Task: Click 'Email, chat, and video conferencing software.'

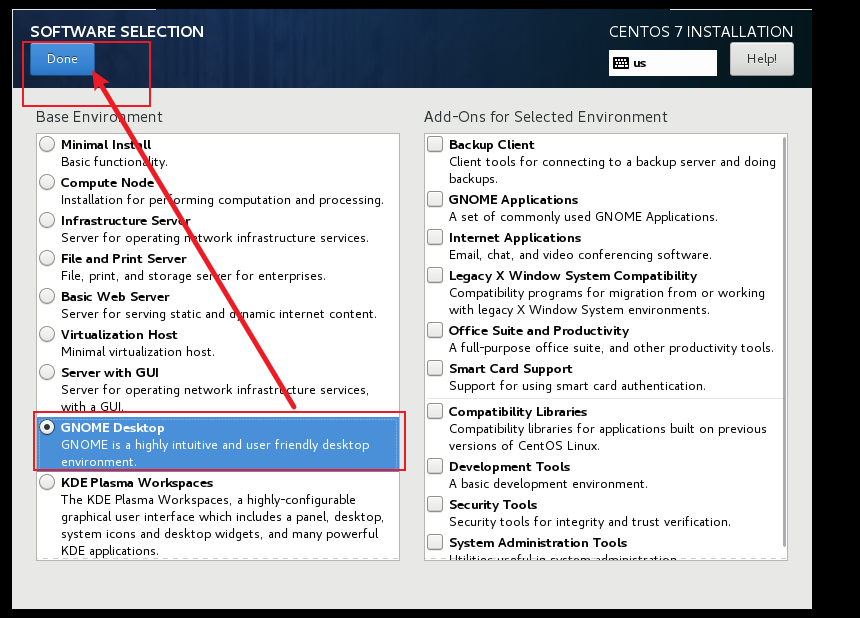Action: (580, 255)
